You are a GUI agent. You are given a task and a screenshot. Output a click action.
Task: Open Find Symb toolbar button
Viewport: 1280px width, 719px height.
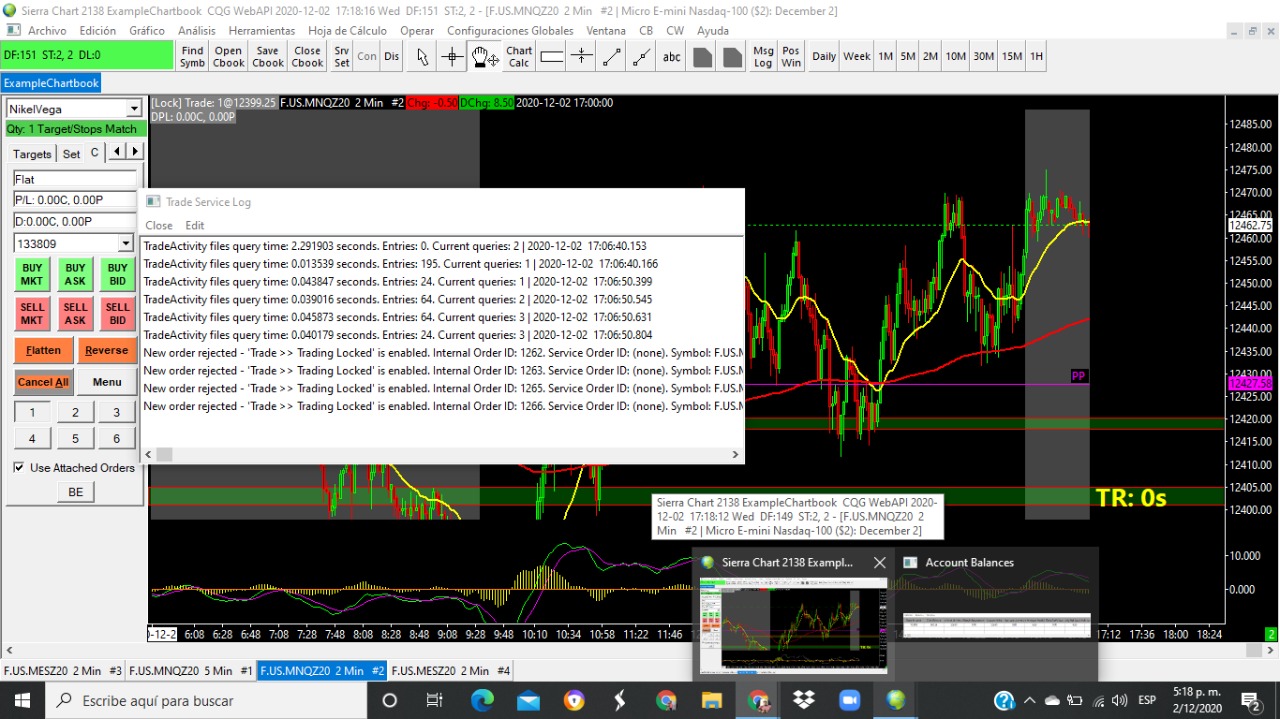[192, 57]
